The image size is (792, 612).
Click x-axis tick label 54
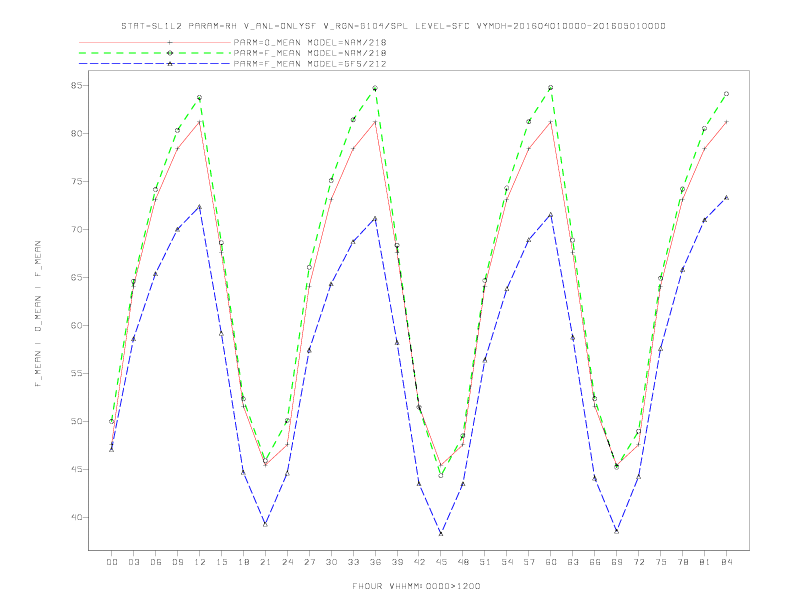(507, 562)
